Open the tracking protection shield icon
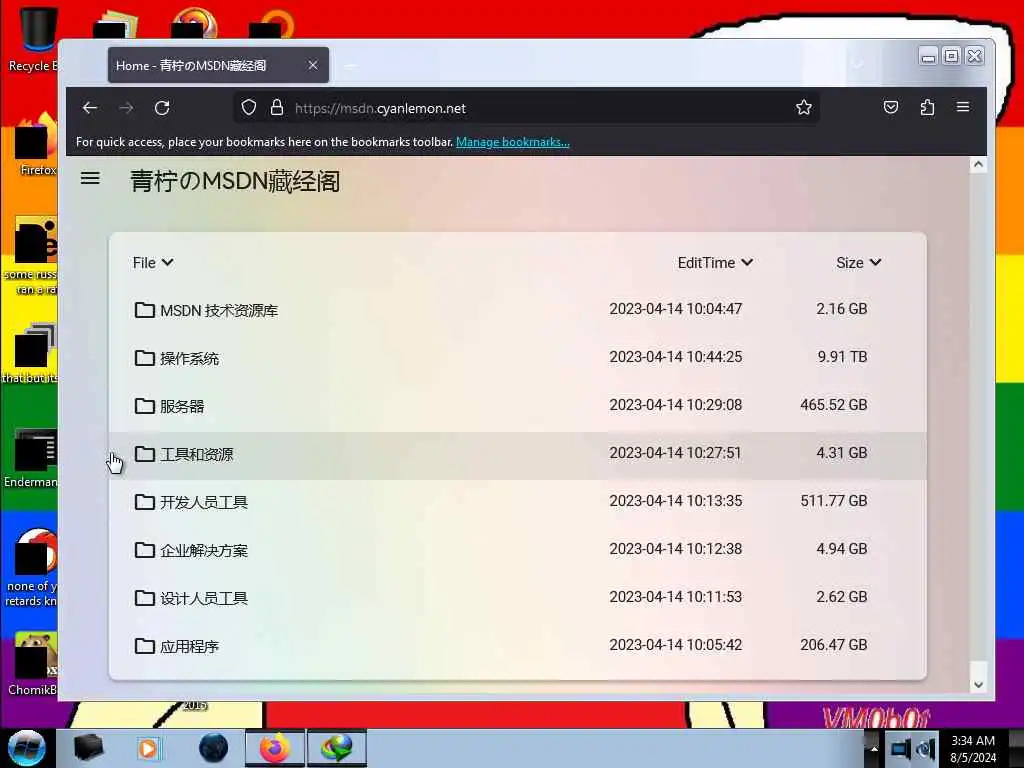The width and height of the screenshot is (1024, 768). [249, 108]
